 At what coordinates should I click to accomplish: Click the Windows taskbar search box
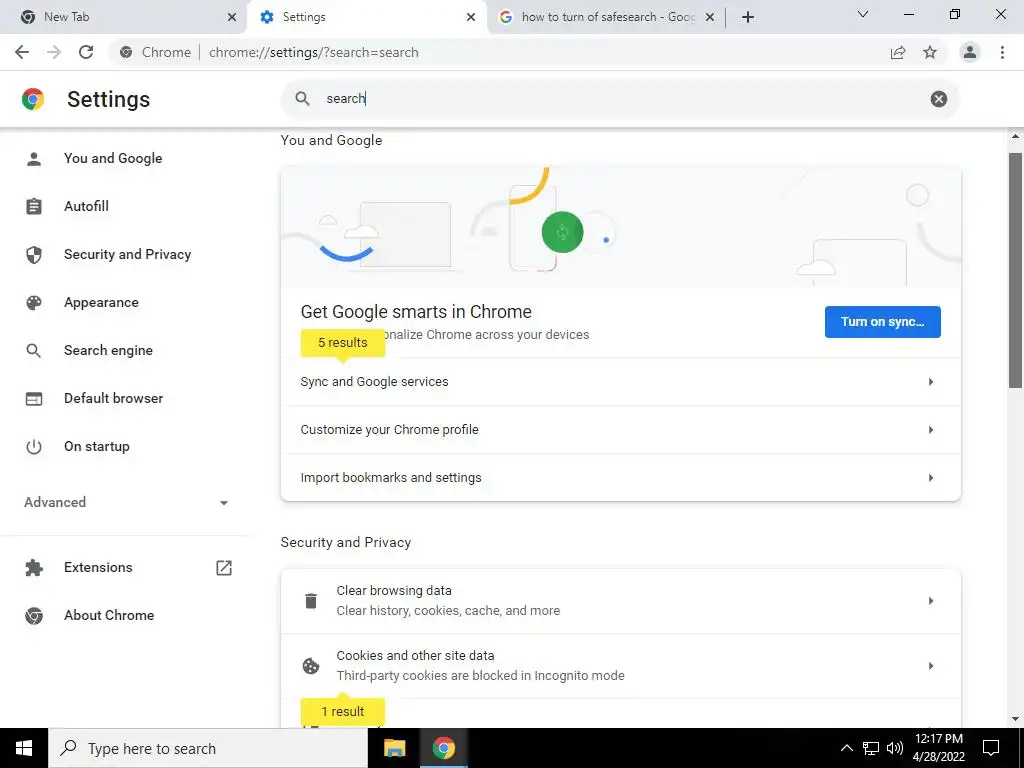point(208,748)
